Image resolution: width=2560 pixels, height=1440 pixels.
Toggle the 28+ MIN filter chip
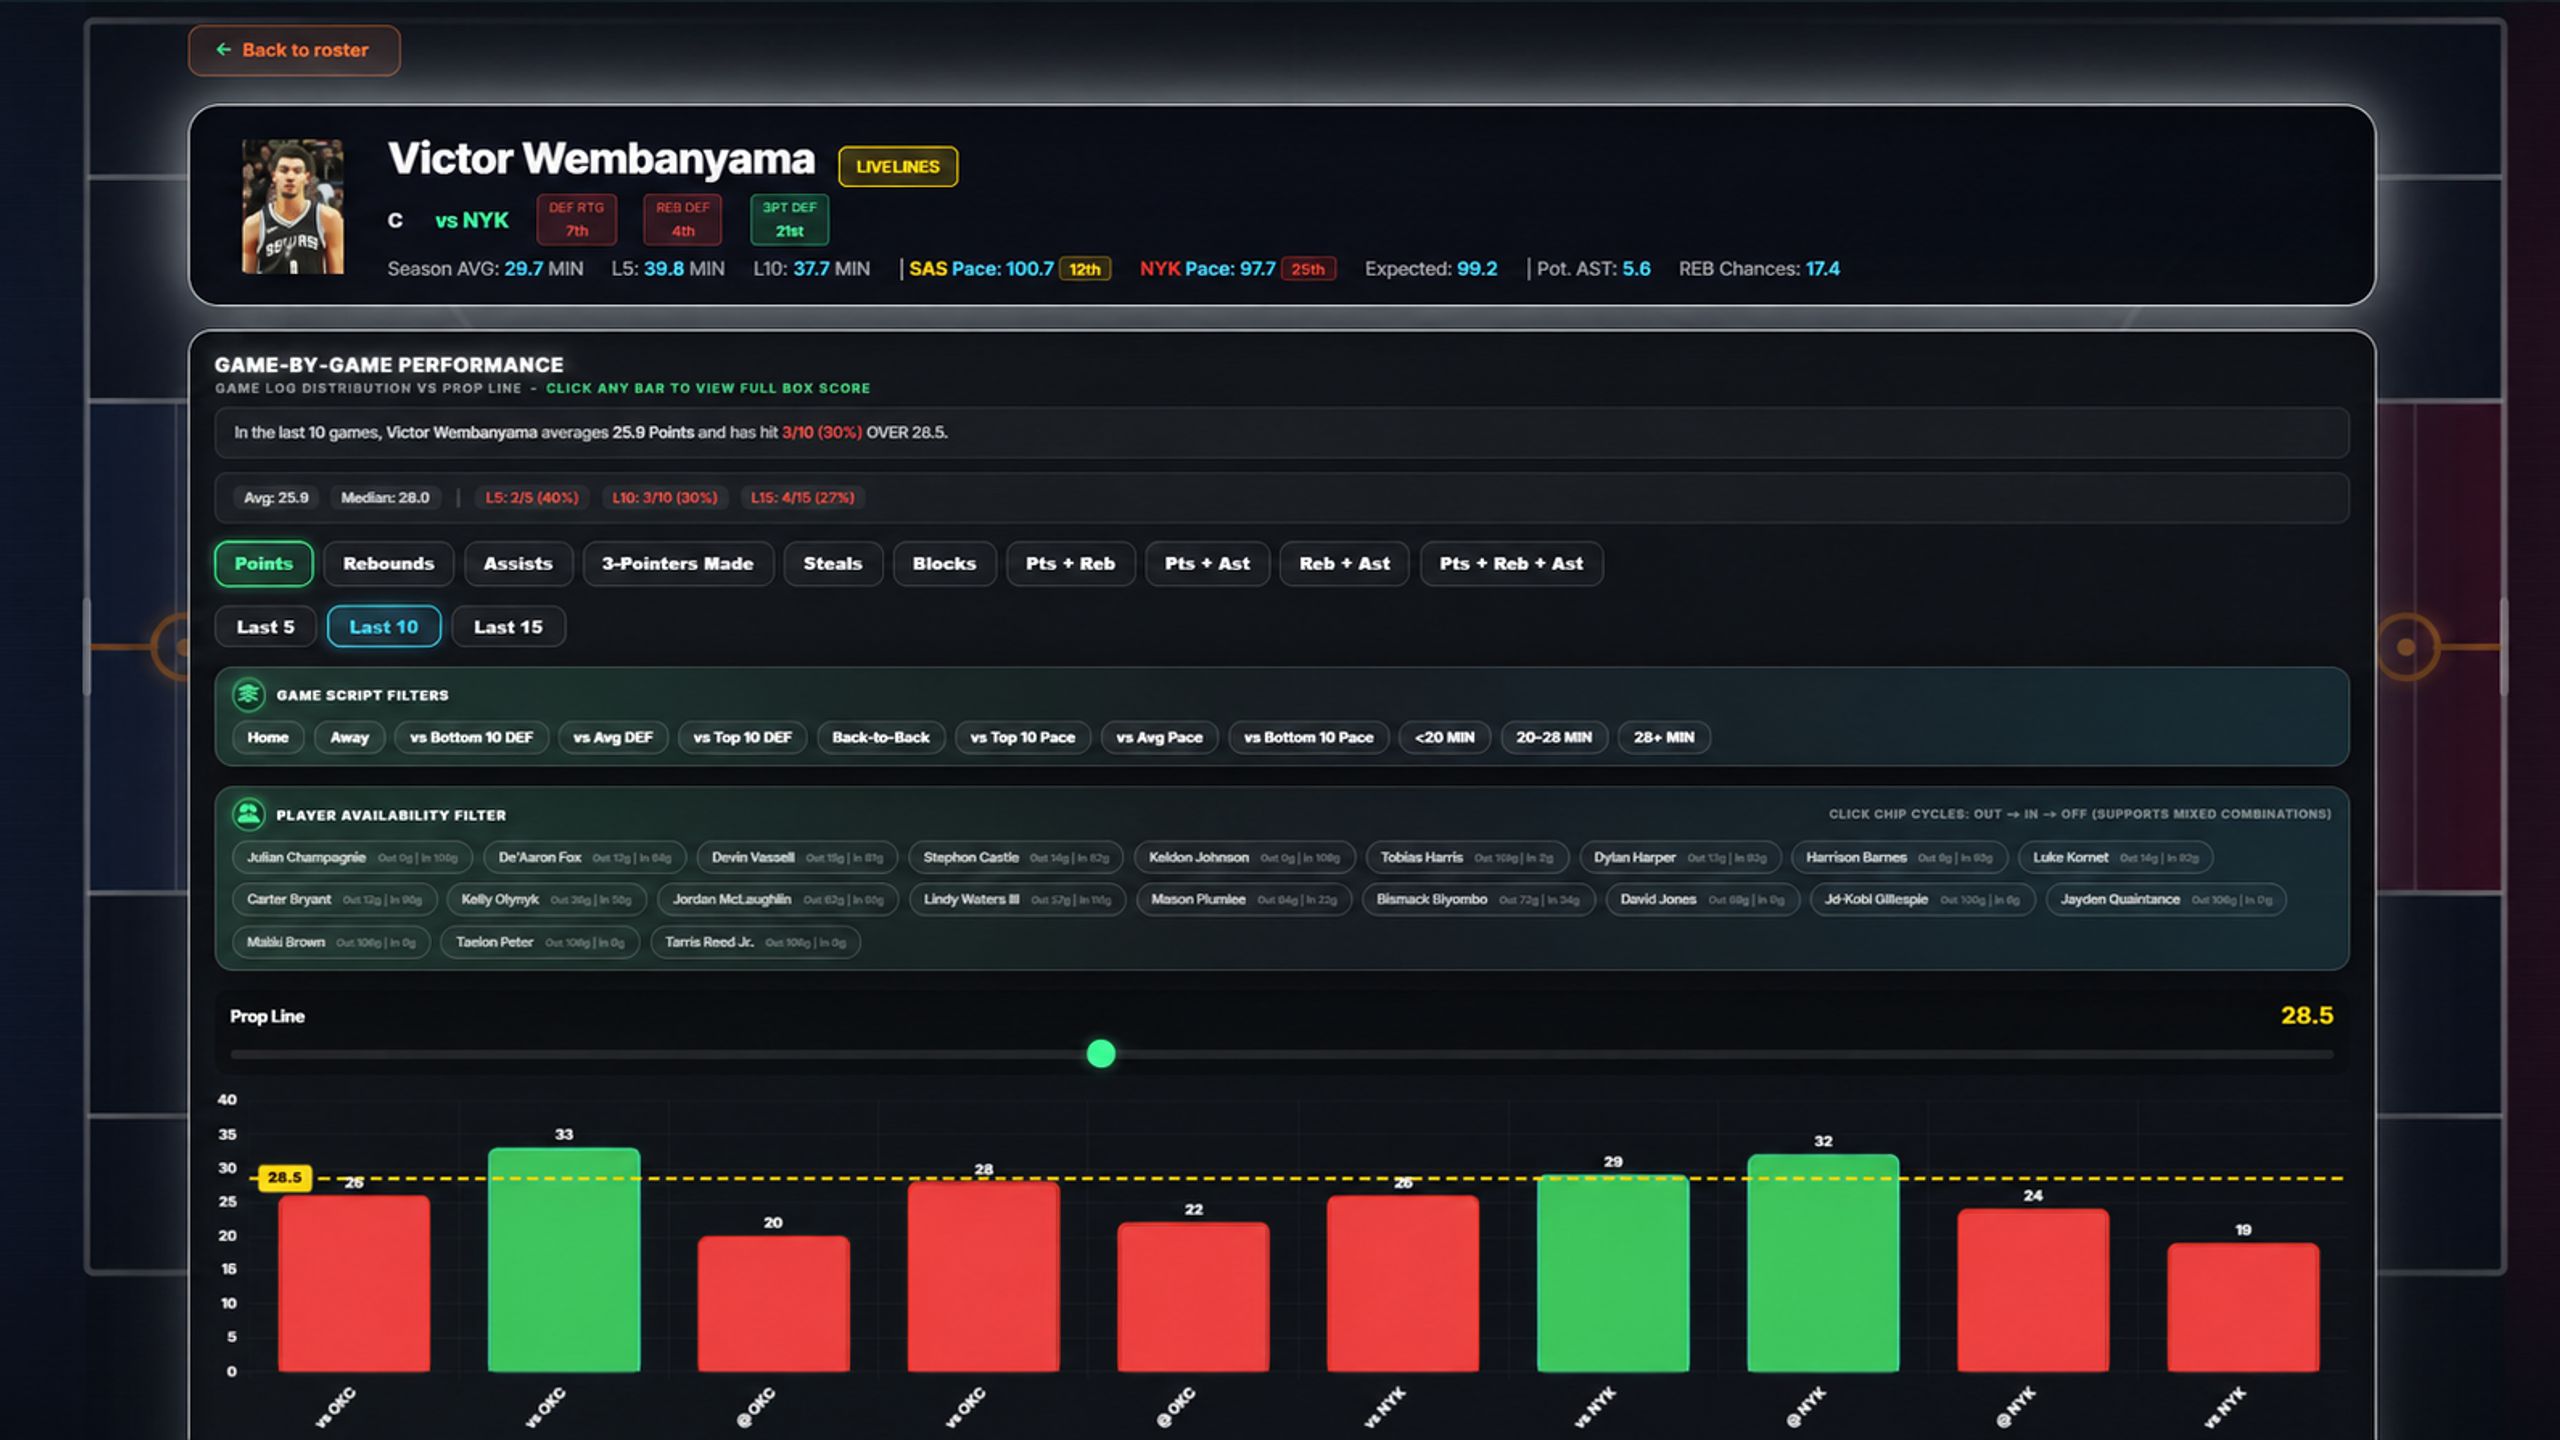[x=1664, y=737]
